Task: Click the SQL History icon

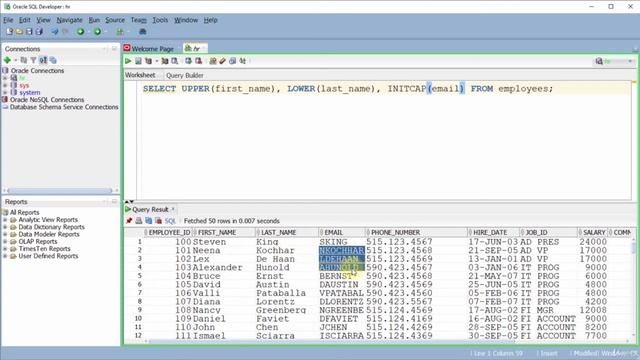Action: click(233, 61)
